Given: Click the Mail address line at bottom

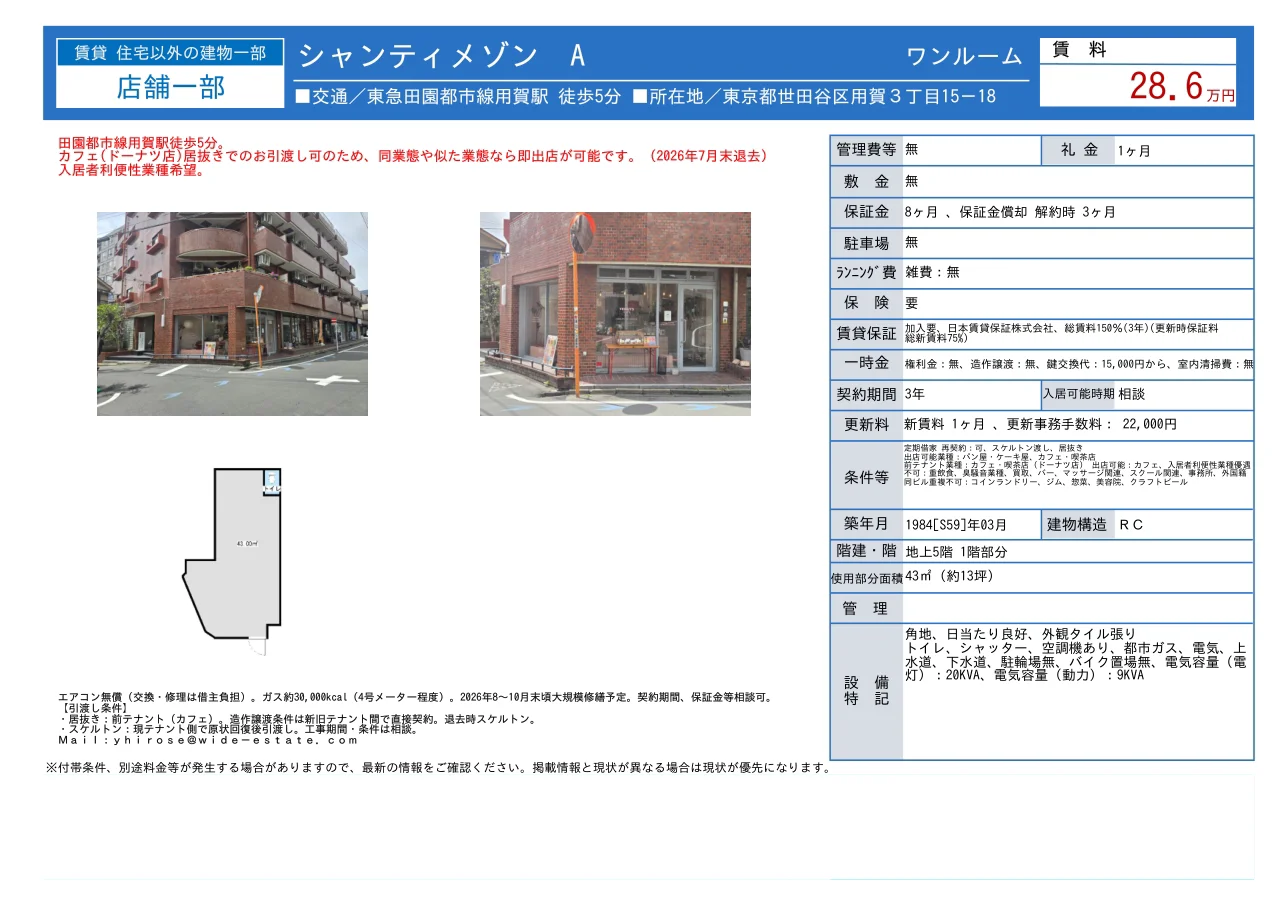Looking at the screenshot, I should point(208,740).
